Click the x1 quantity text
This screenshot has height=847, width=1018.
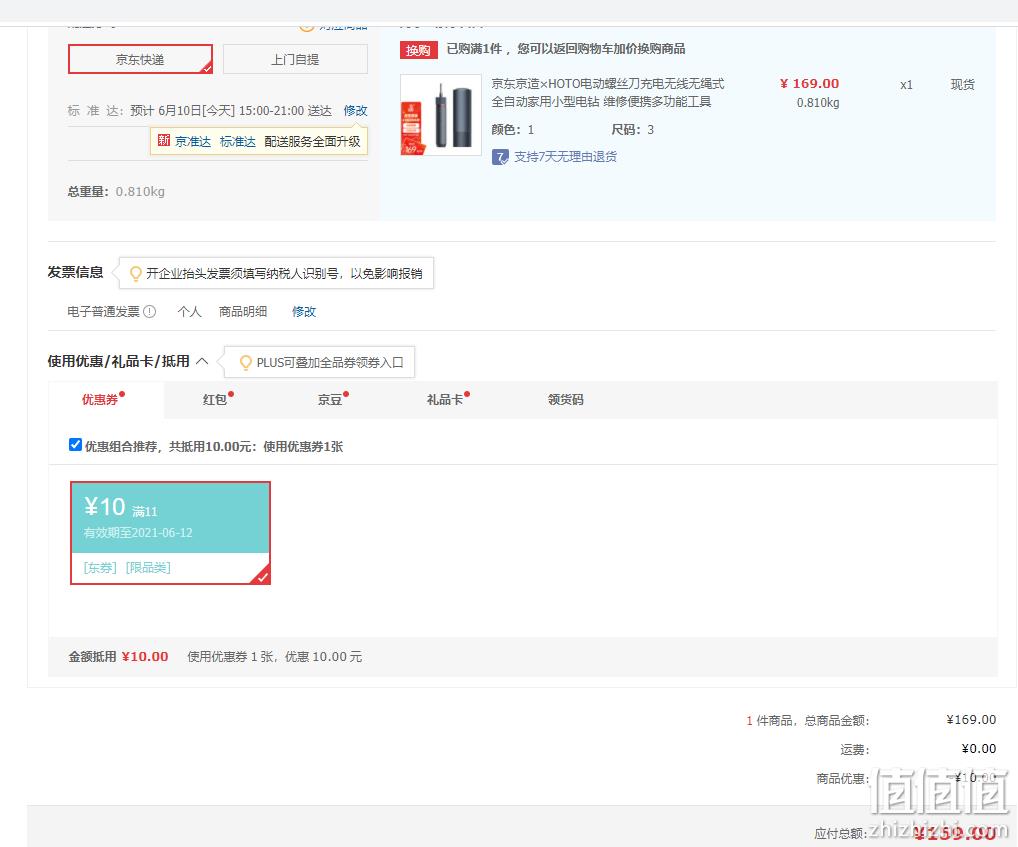906,84
